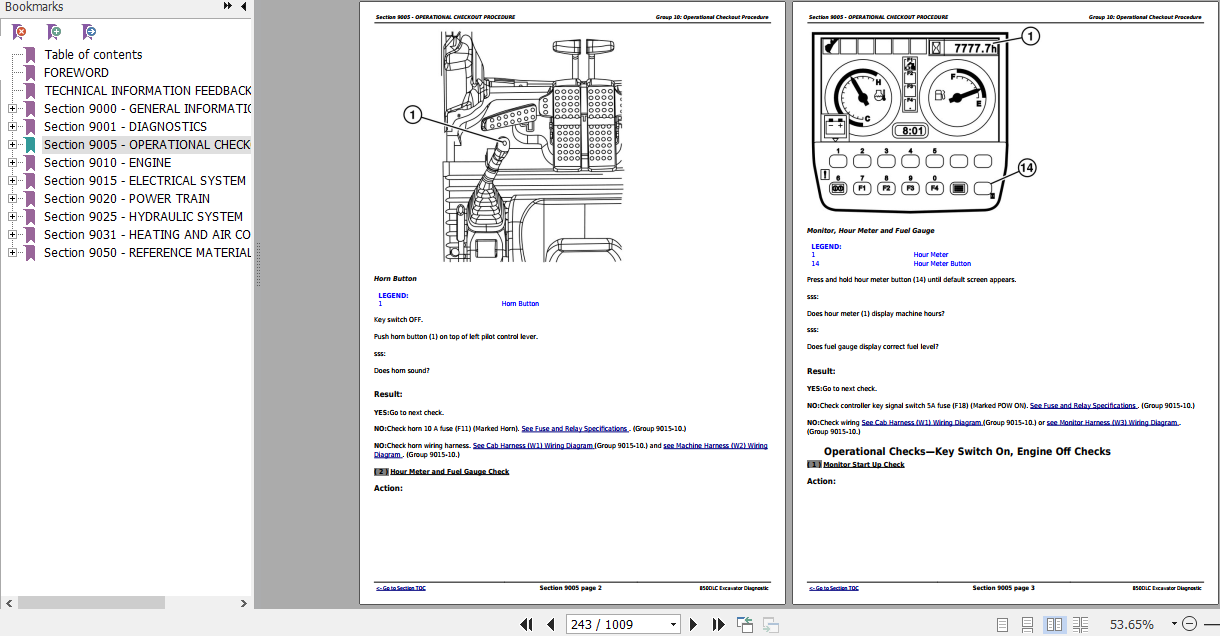Expand Section 9000 - GENERAL INFORMATION bookmark
Viewport: 1220px width, 636px height.
pos(12,109)
